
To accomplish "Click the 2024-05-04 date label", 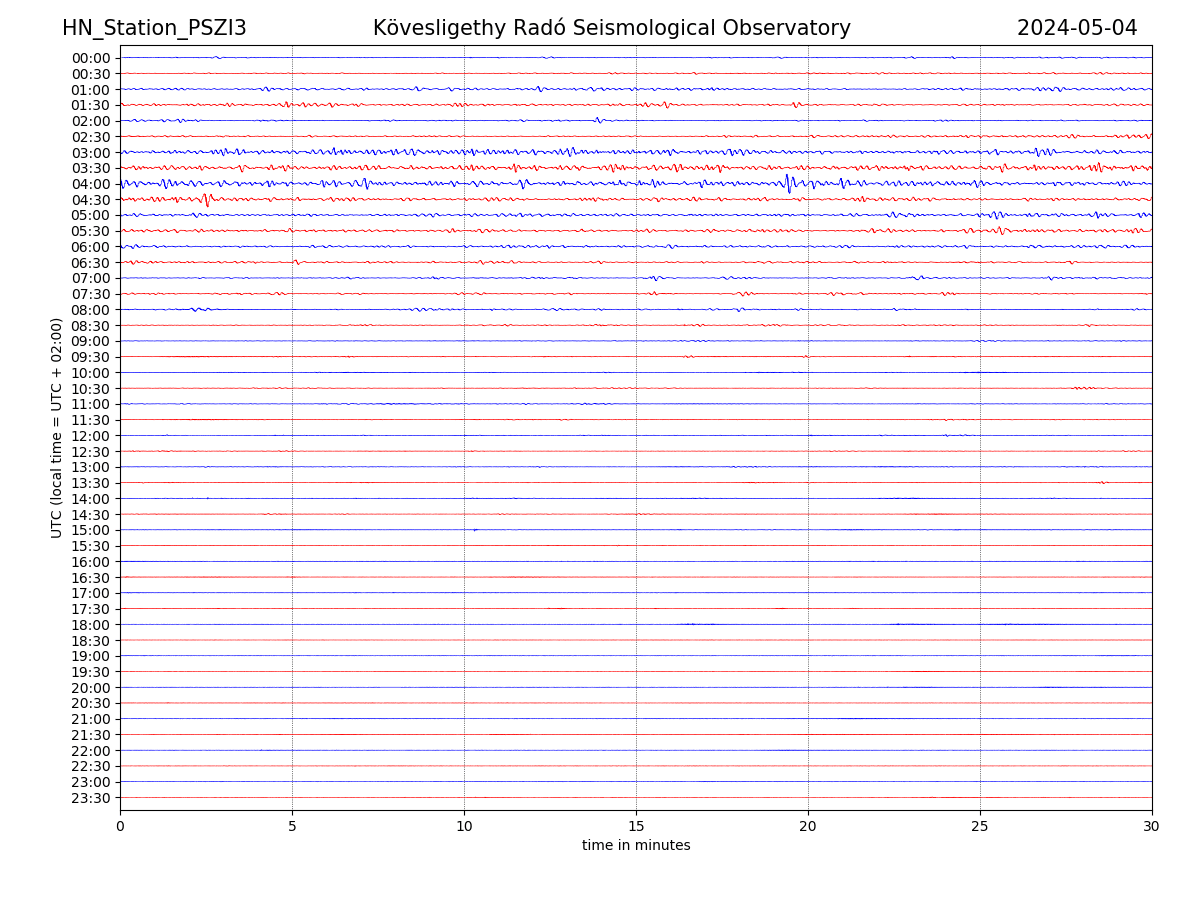I will coord(1076,28).
